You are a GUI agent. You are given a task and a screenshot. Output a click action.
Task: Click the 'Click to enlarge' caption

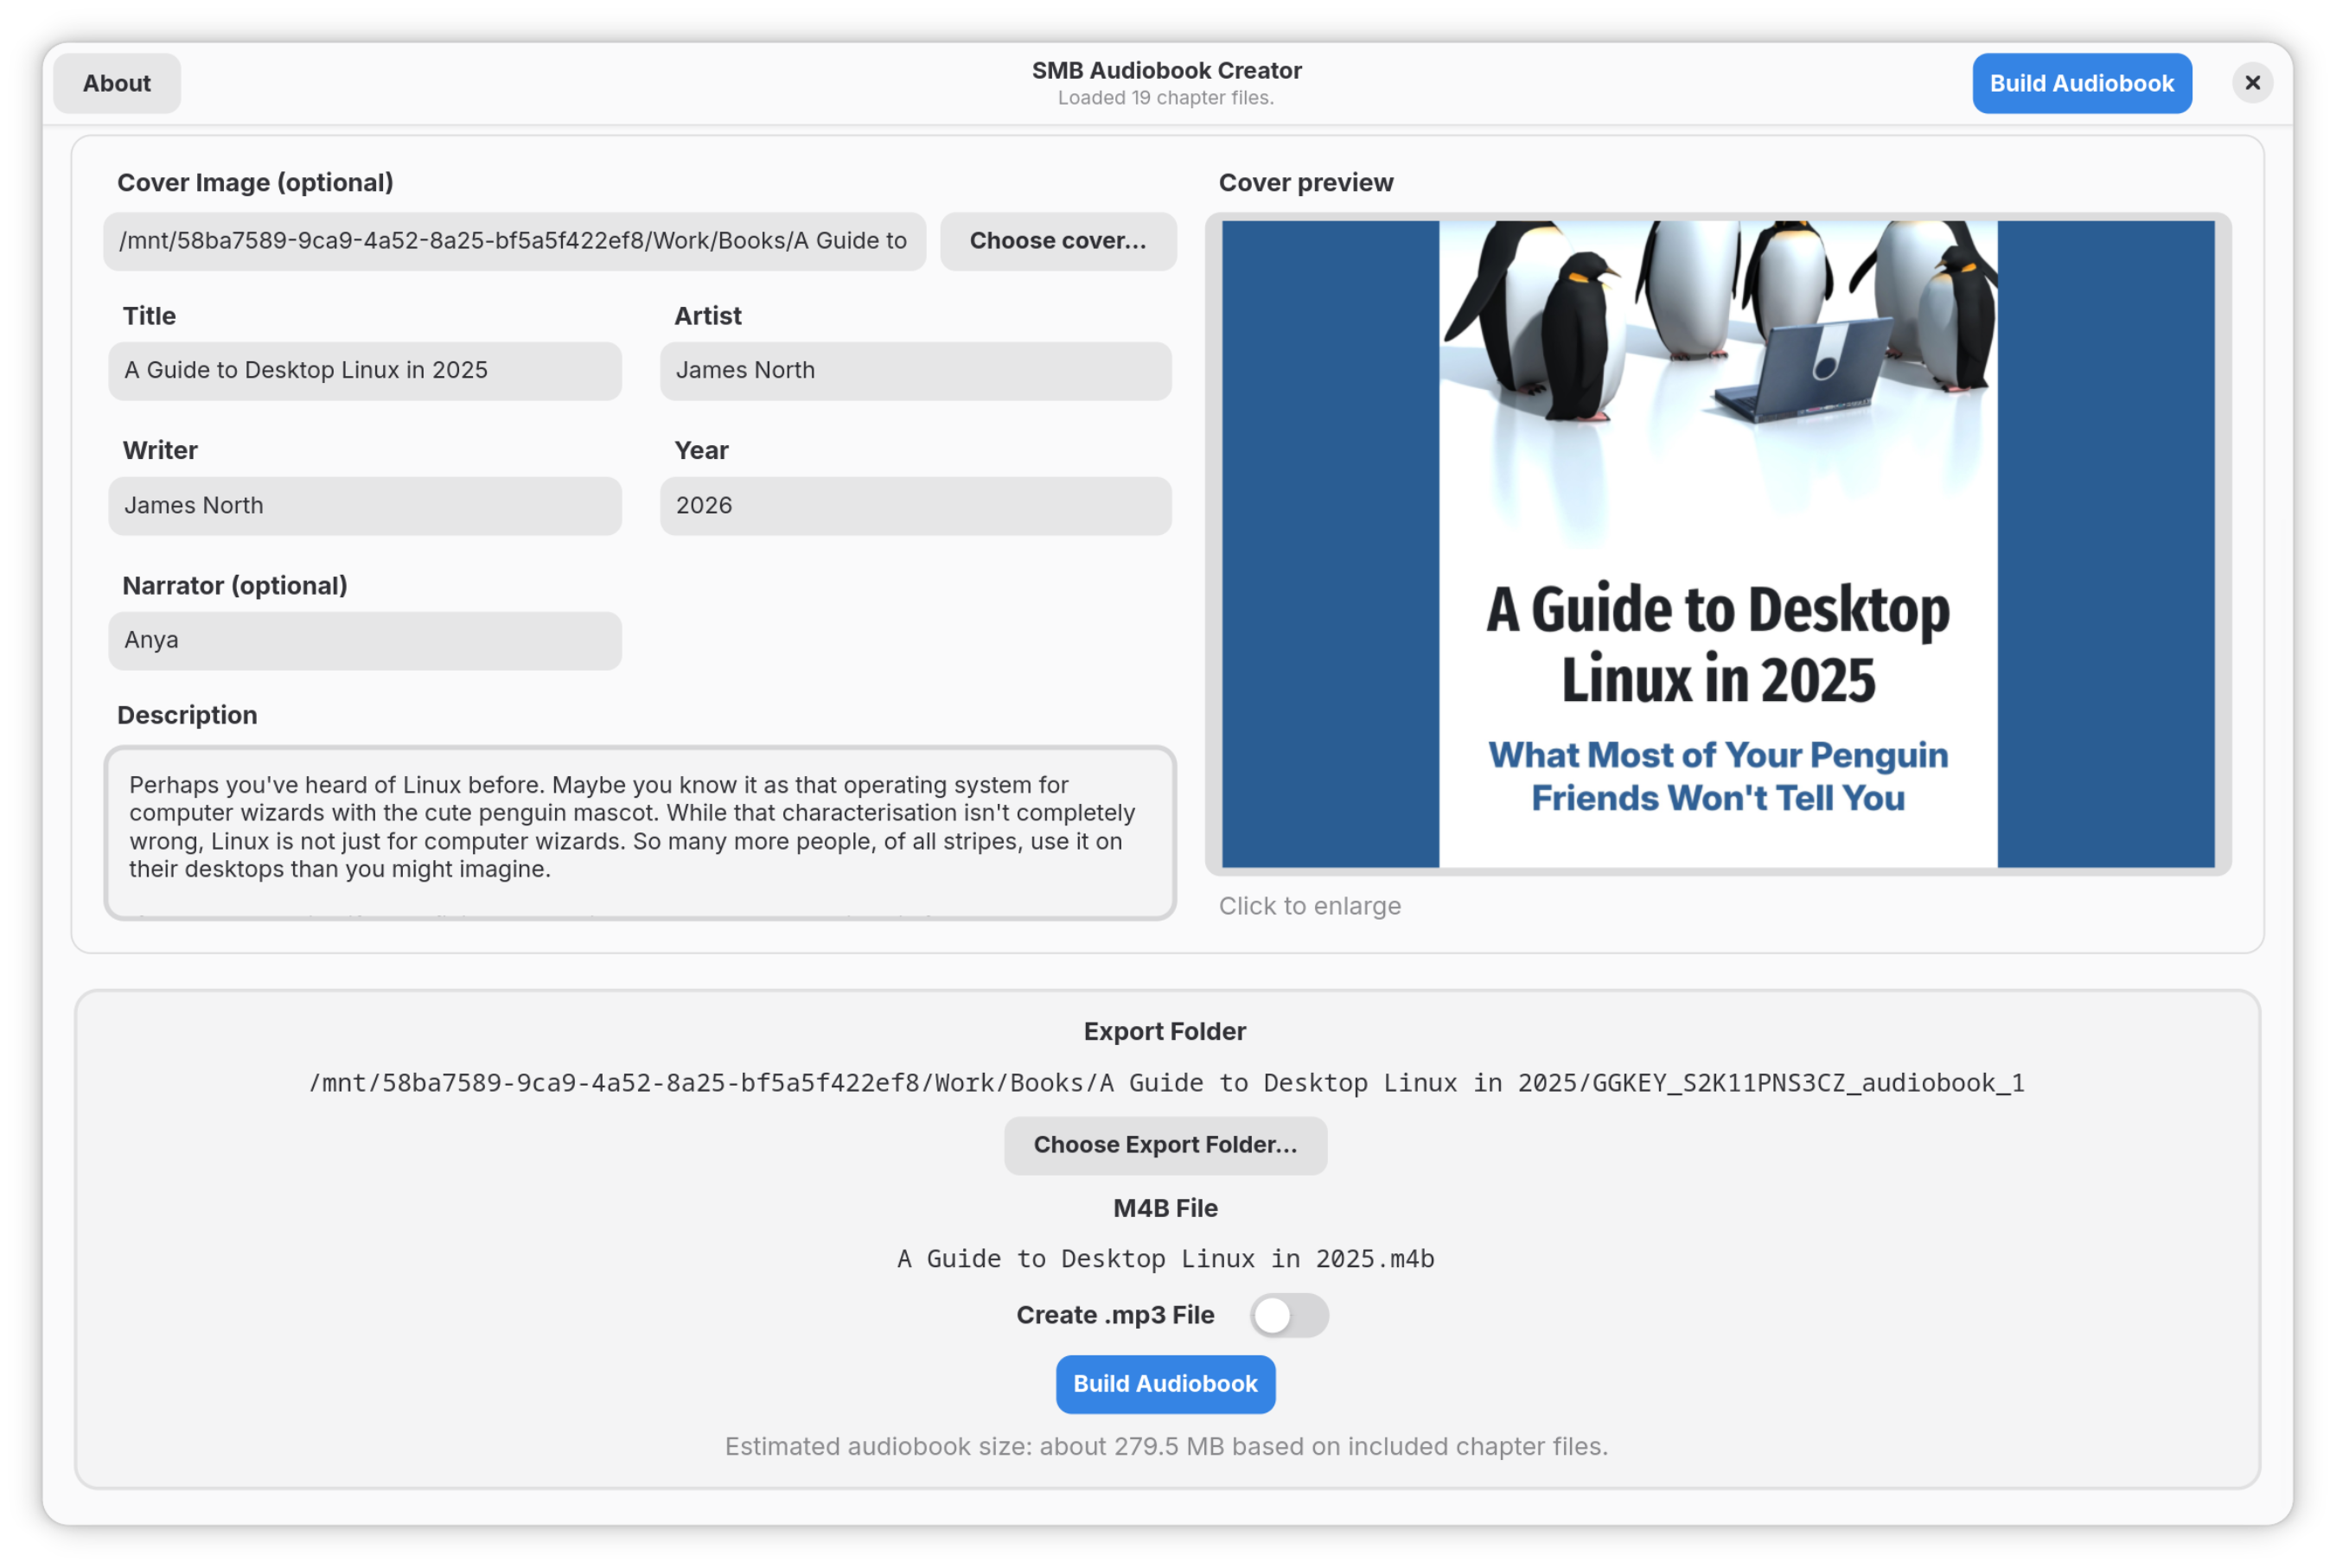pyautogui.click(x=1309, y=906)
